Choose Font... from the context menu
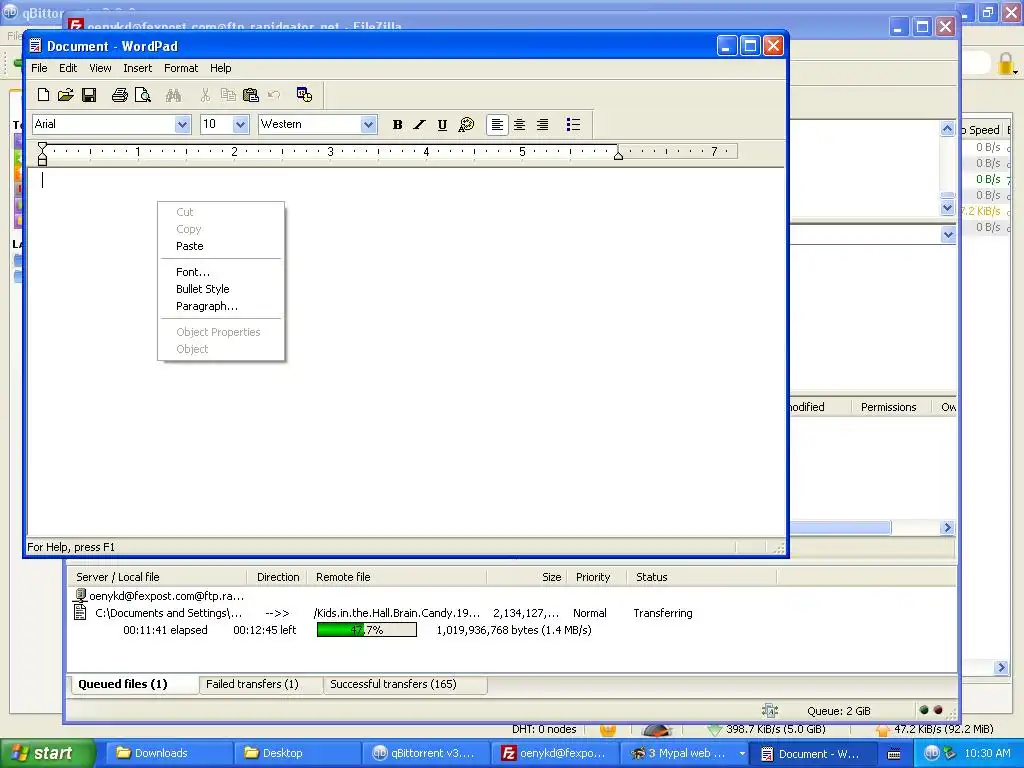 (x=221, y=272)
